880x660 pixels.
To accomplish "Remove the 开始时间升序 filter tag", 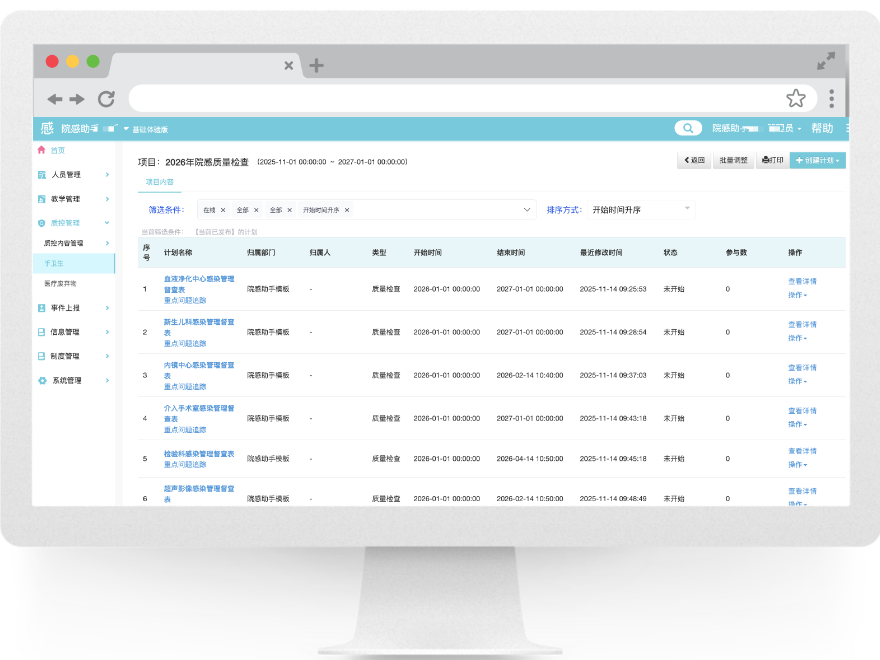I will pos(347,210).
